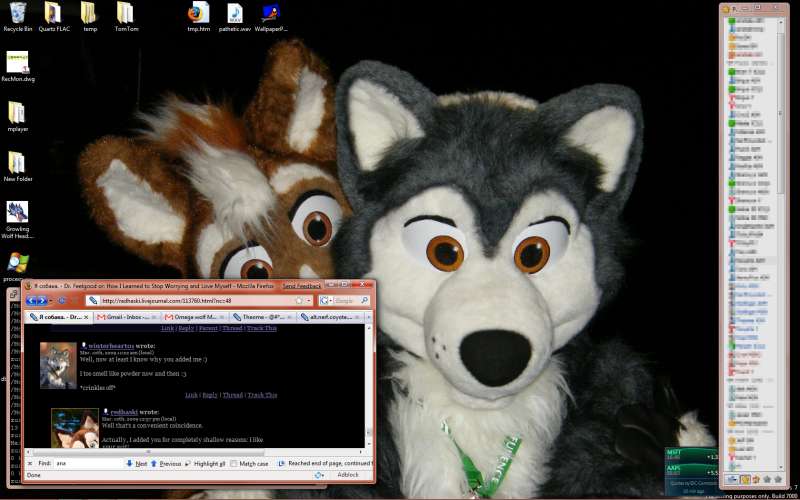800x500 pixels.
Task: Open the mplayer folder icon
Action: point(17,112)
